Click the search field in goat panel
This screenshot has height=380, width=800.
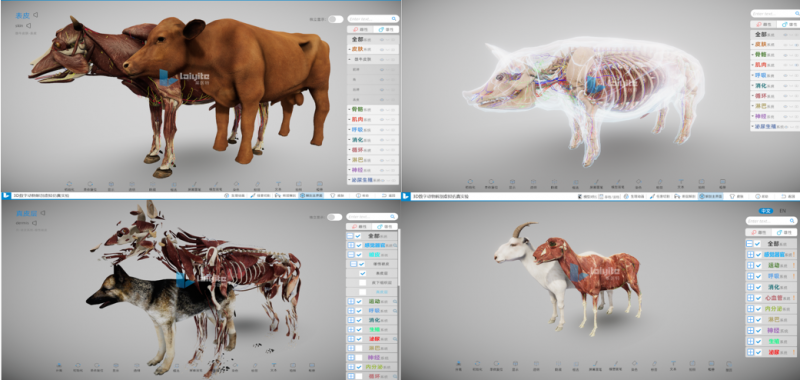tap(771, 221)
